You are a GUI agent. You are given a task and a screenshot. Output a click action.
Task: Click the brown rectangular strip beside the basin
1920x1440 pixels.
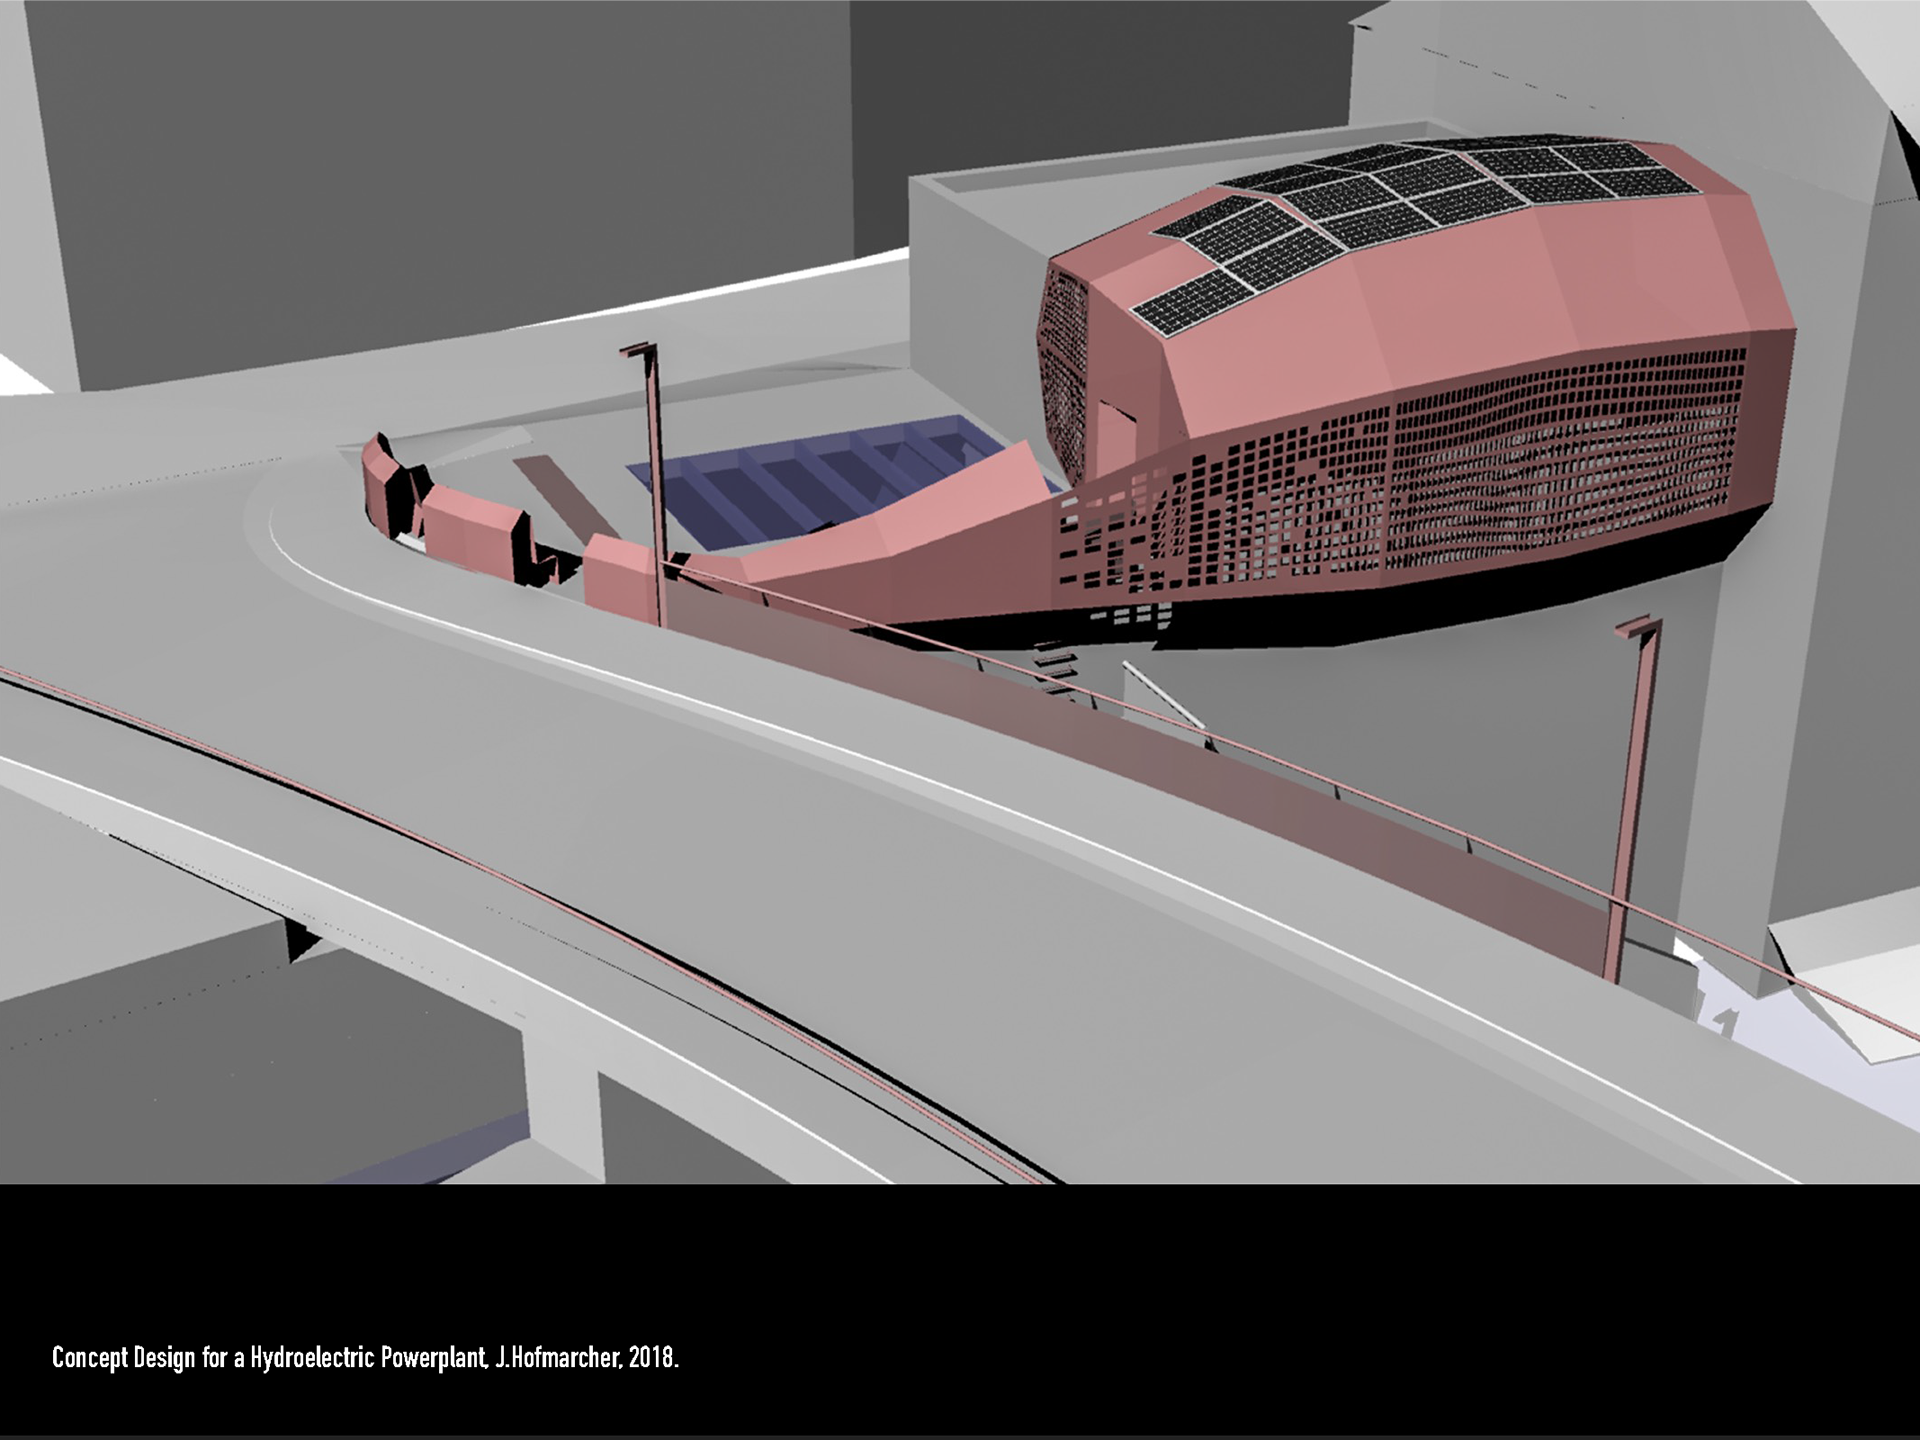coord(567,497)
